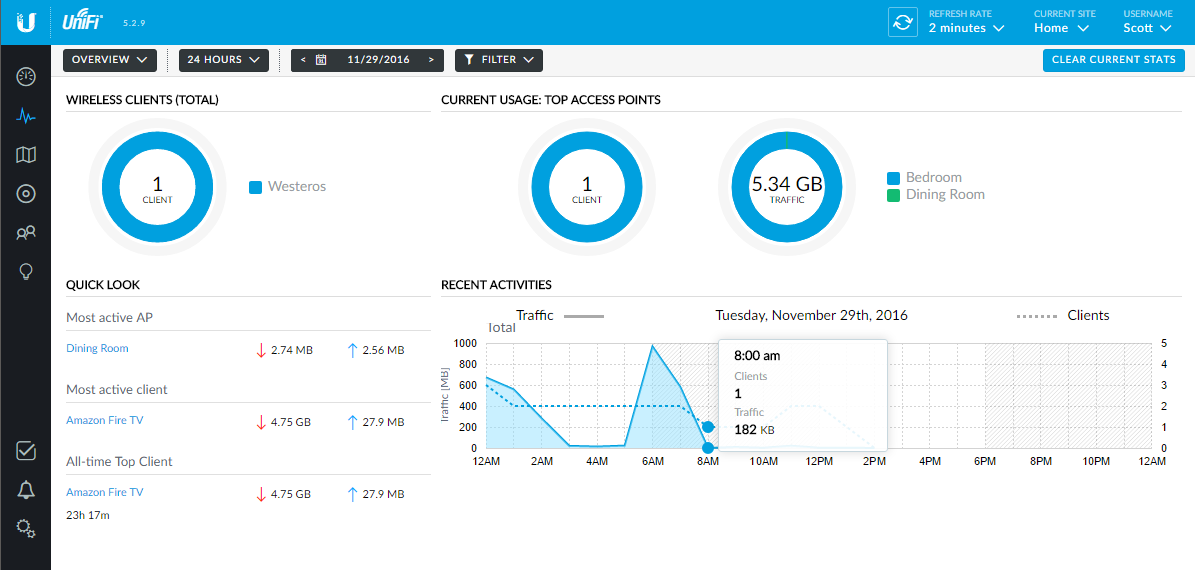Open the Devices circle icon in sidebar
This screenshot has width=1195, height=570.
pyautogui.click(x=26, y=194)
